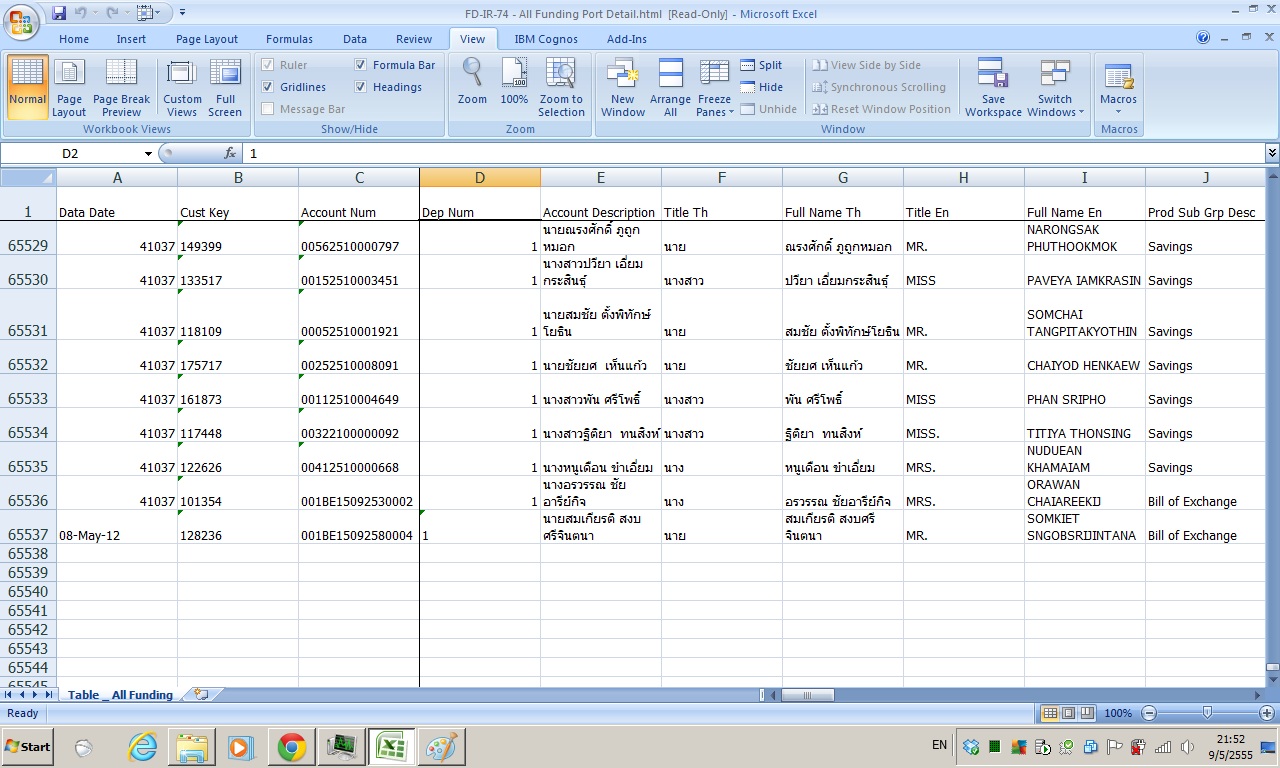
Task: Click the Macros button icon
Action: pos(1118,77)
